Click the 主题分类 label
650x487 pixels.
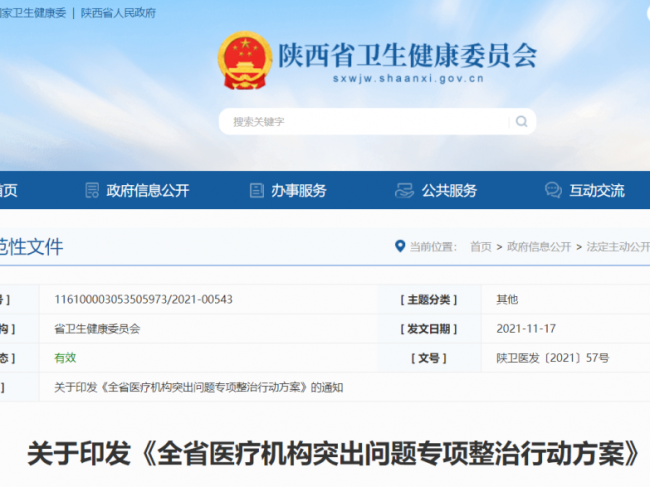[x=429, y=299]
